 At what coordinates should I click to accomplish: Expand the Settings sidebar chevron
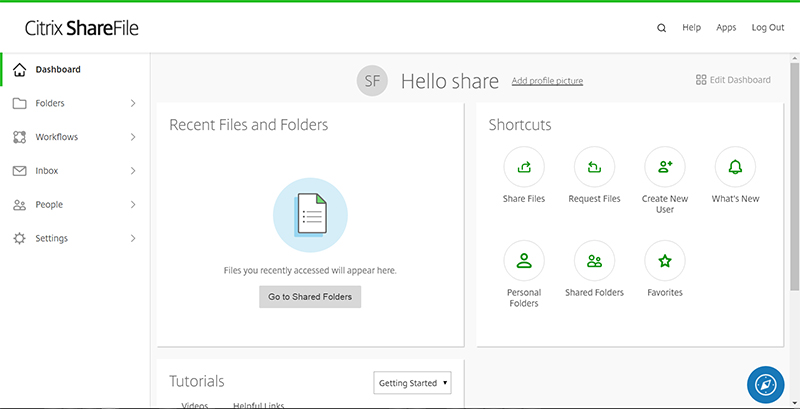coord(133,238)
